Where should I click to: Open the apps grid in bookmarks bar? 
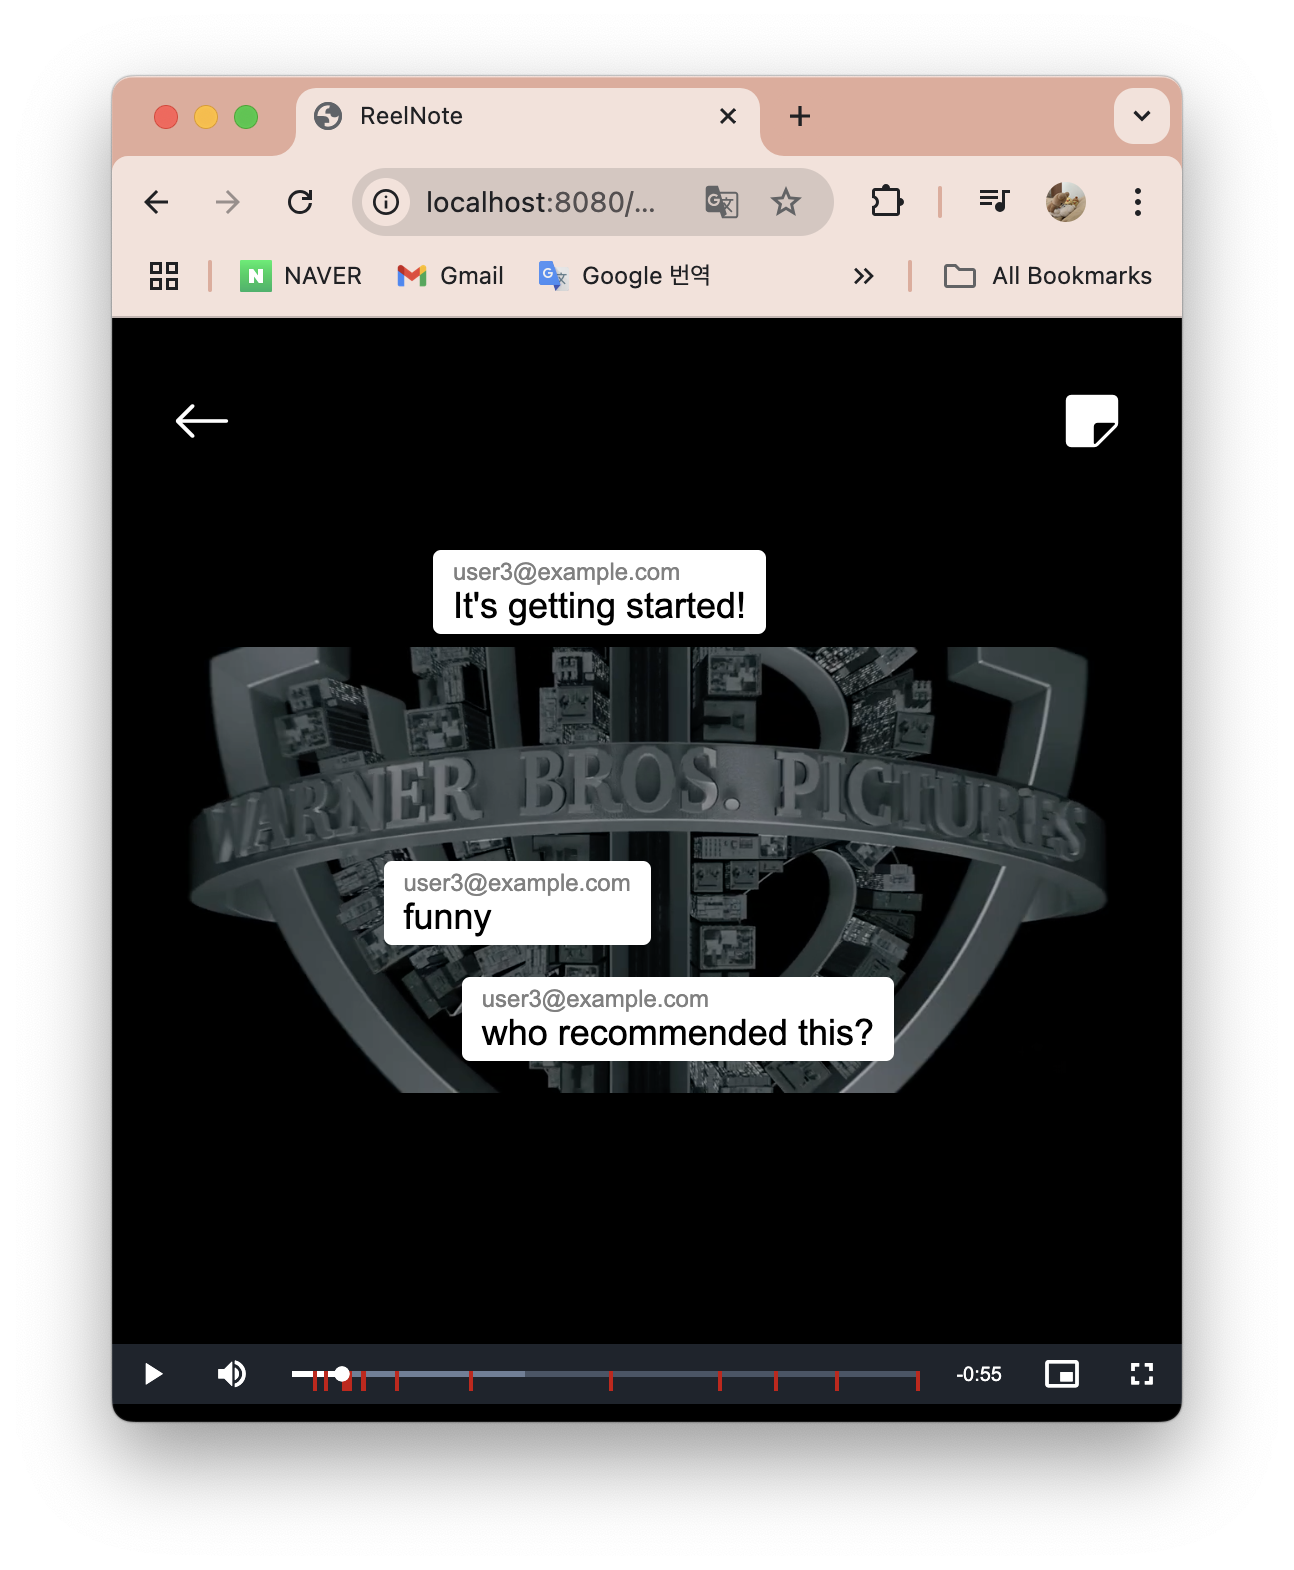click(x=164, y=276)
